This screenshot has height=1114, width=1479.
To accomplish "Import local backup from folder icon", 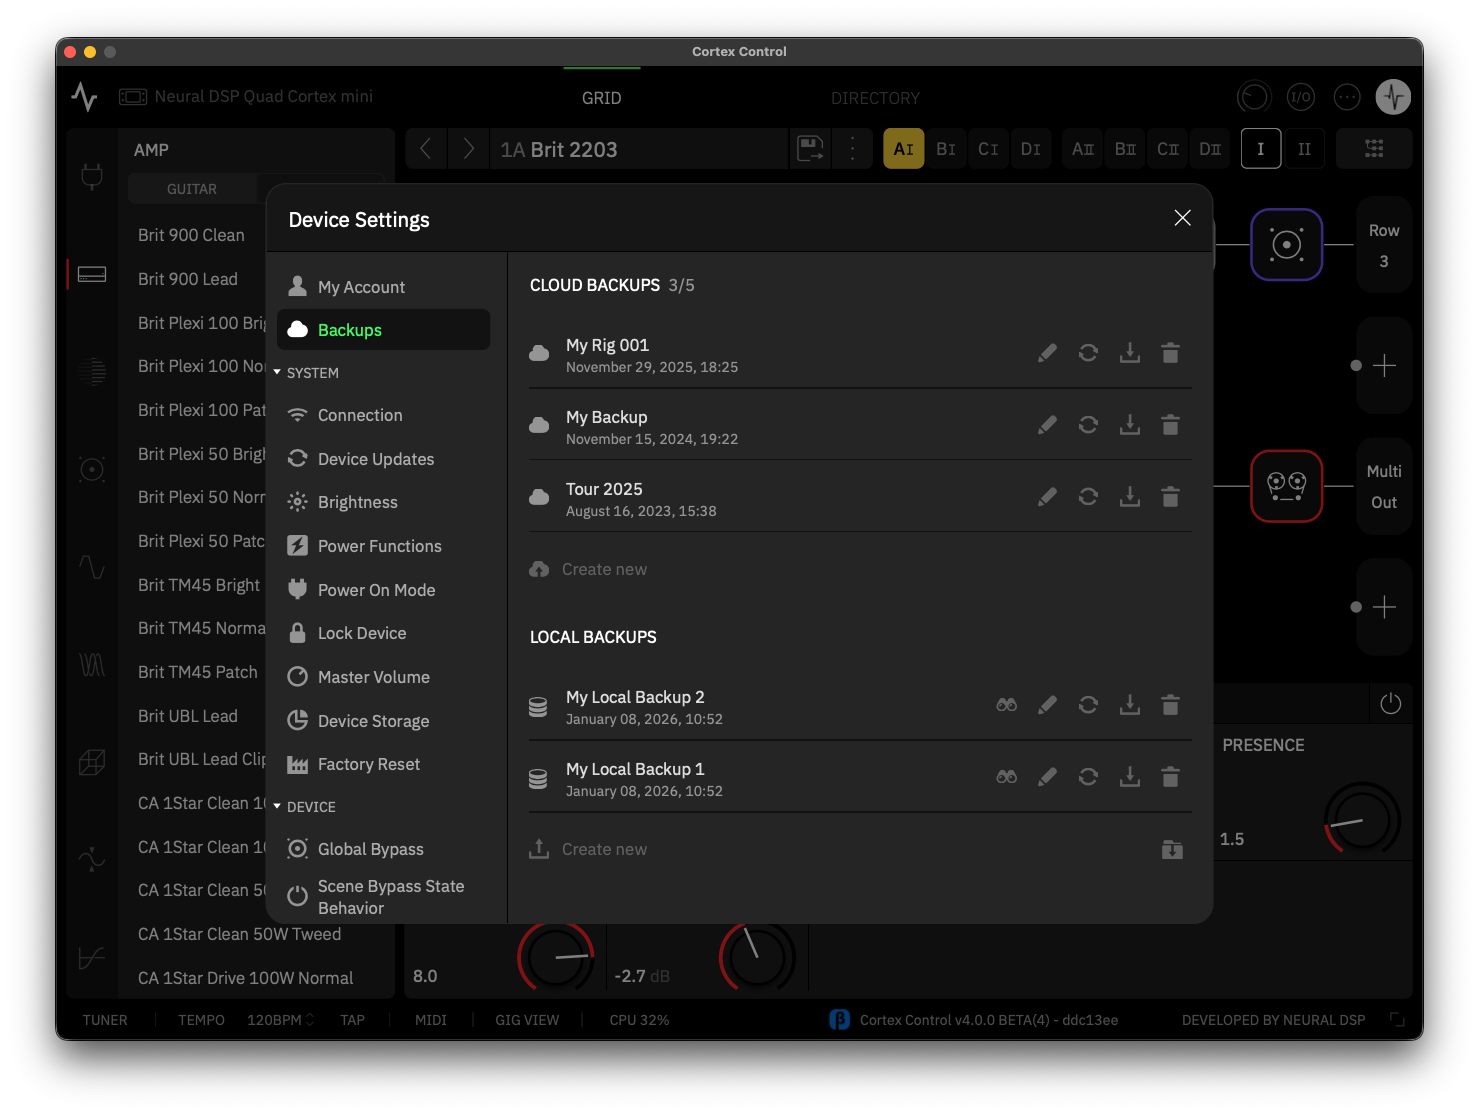I will click(x=1172, y=849).
